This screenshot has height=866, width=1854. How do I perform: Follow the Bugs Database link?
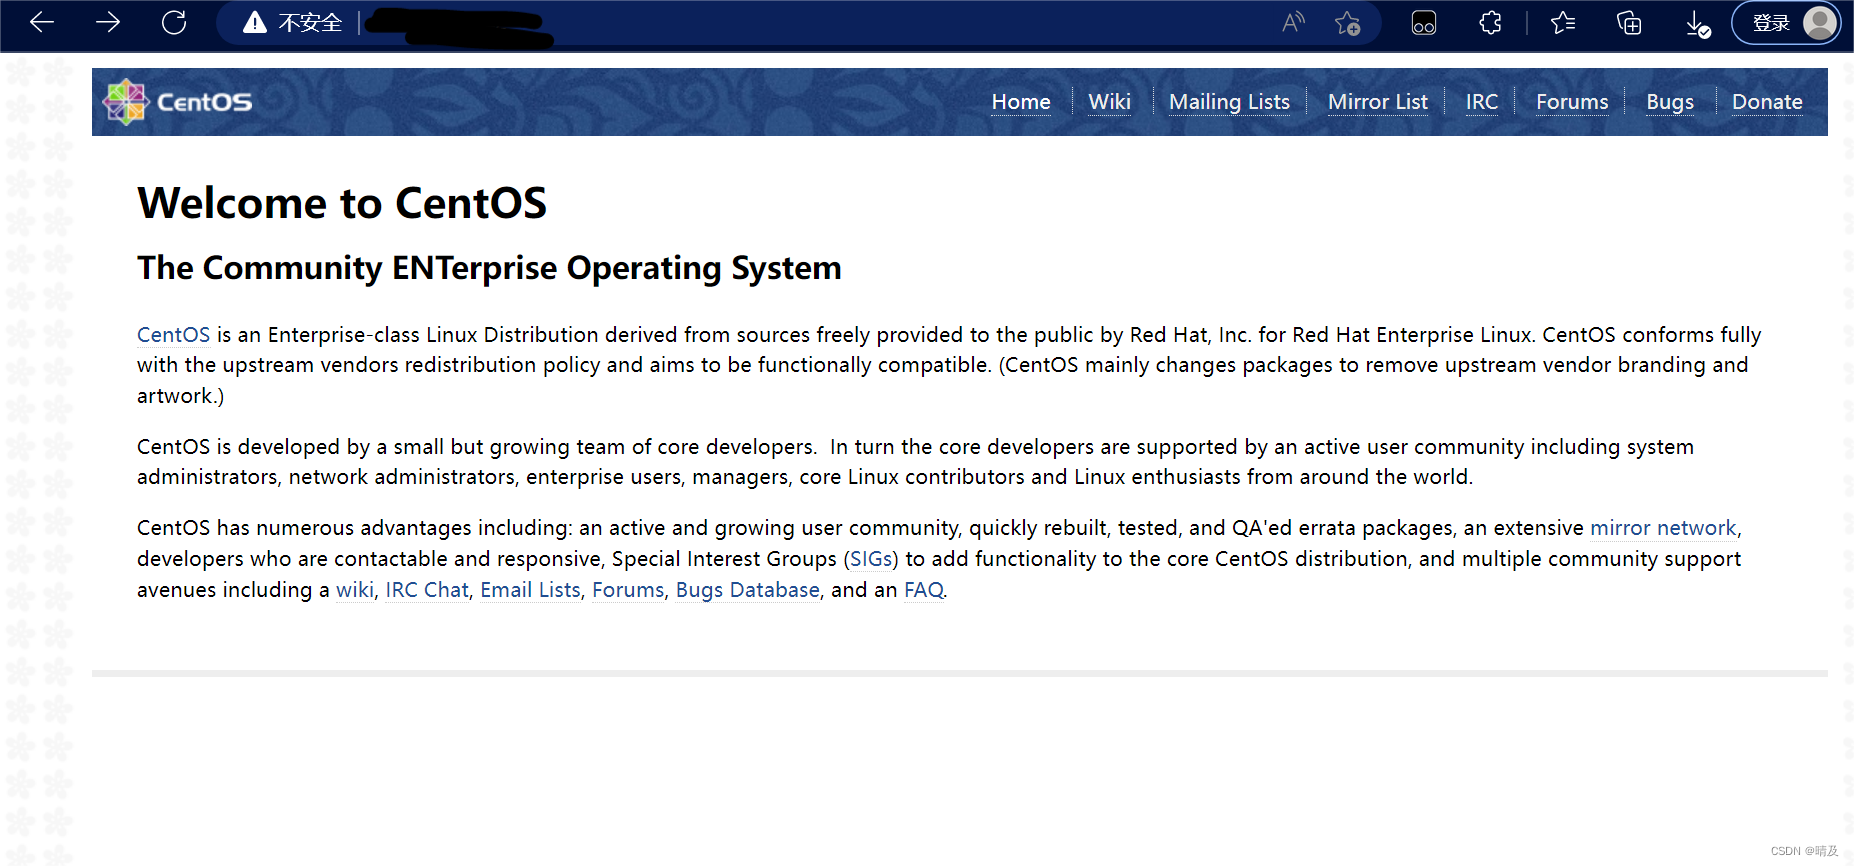pyautogui.click(x=748, y=590)
